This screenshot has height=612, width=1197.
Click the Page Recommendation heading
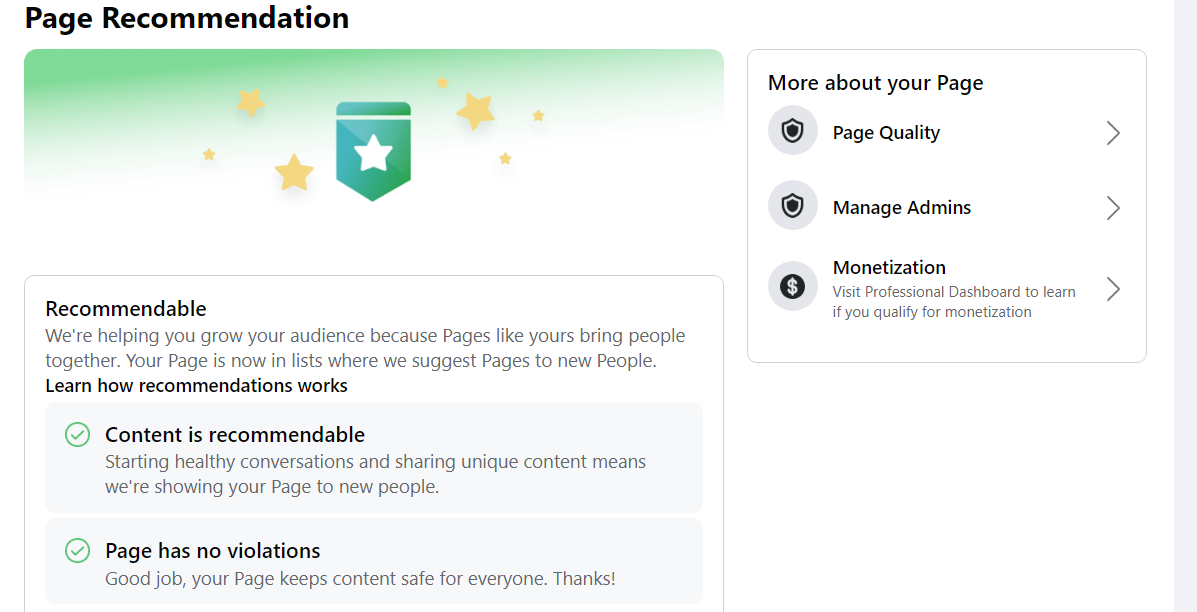click(187, 18)
